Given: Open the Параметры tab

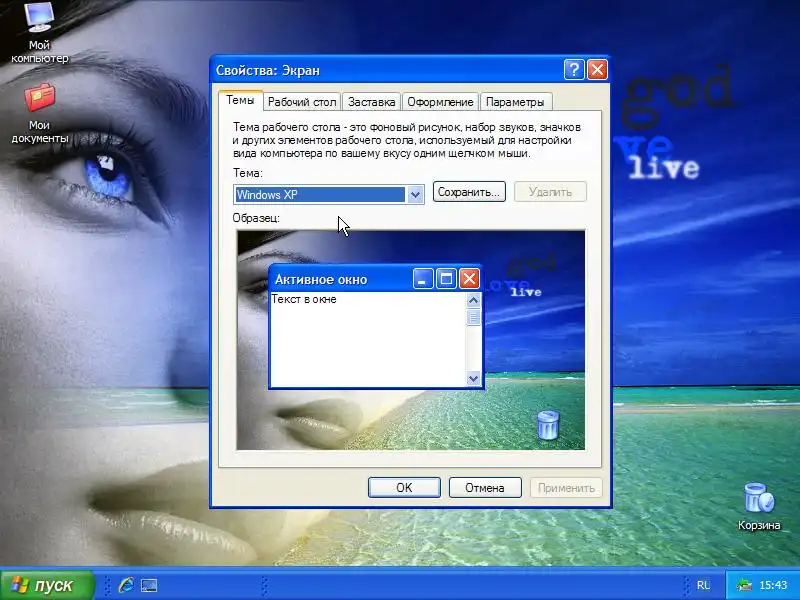Looking at the screenshot, I should [515, 102].
